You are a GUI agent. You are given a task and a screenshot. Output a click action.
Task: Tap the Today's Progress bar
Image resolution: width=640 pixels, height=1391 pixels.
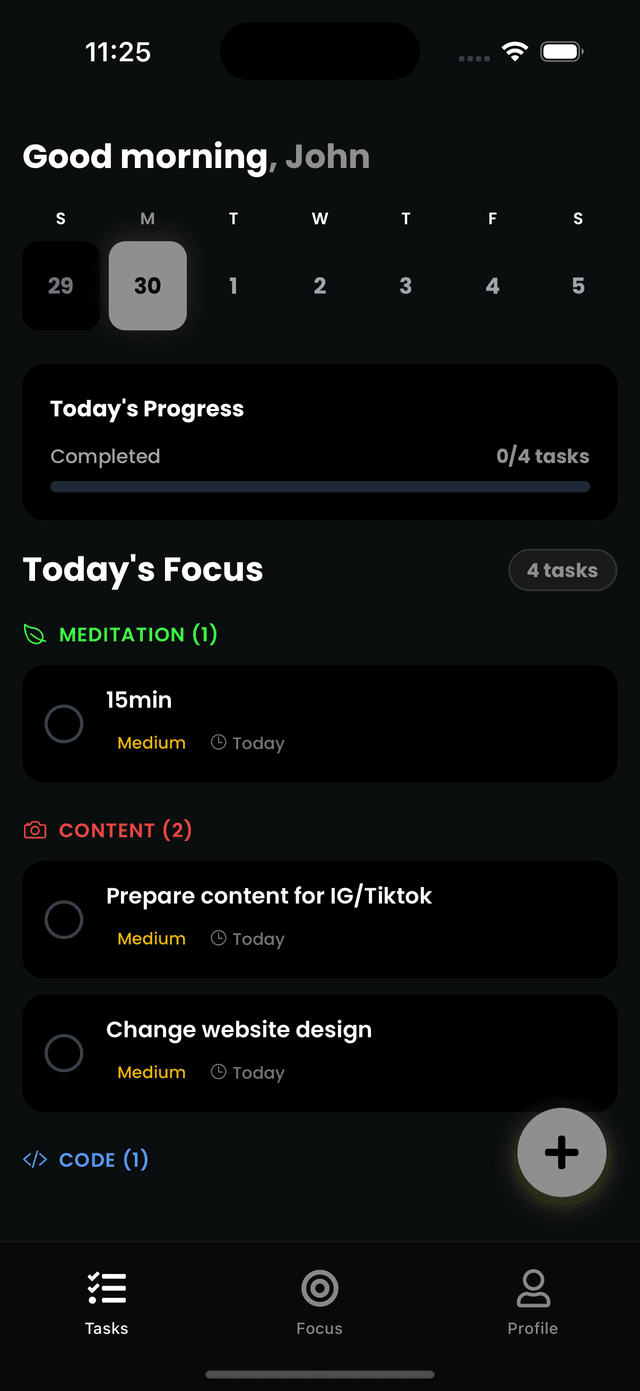(x=319, y=486)
